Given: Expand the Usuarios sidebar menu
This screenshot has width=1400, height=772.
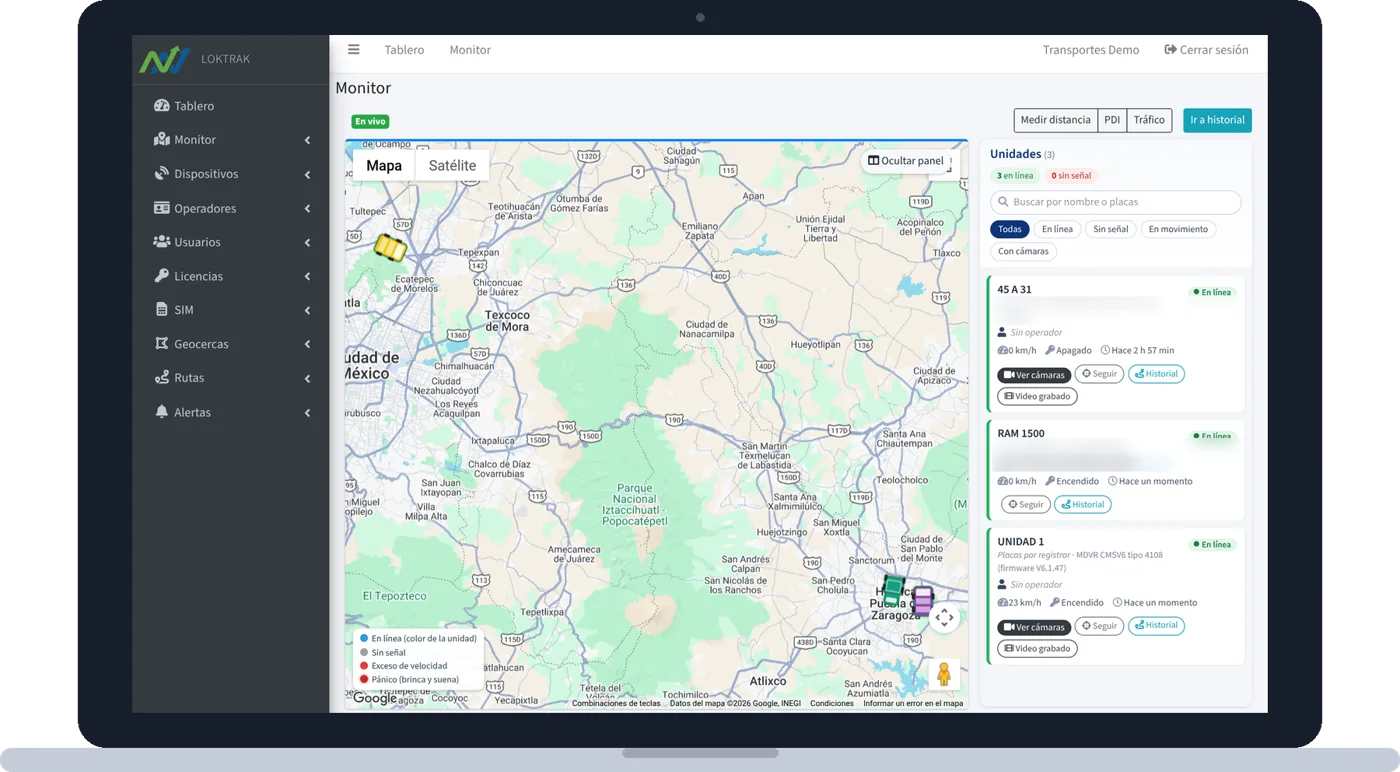Looking at the screenshot, I should pos(231,242).
